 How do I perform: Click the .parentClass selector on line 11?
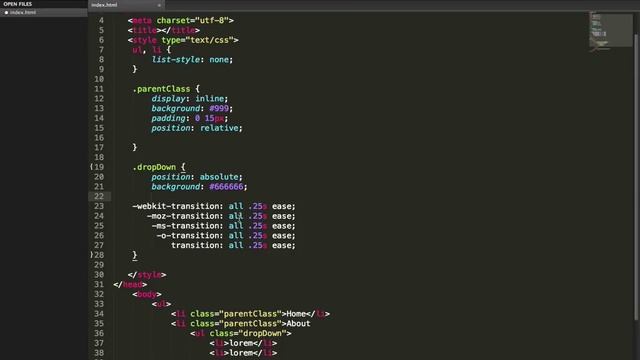tap(162, 89)
